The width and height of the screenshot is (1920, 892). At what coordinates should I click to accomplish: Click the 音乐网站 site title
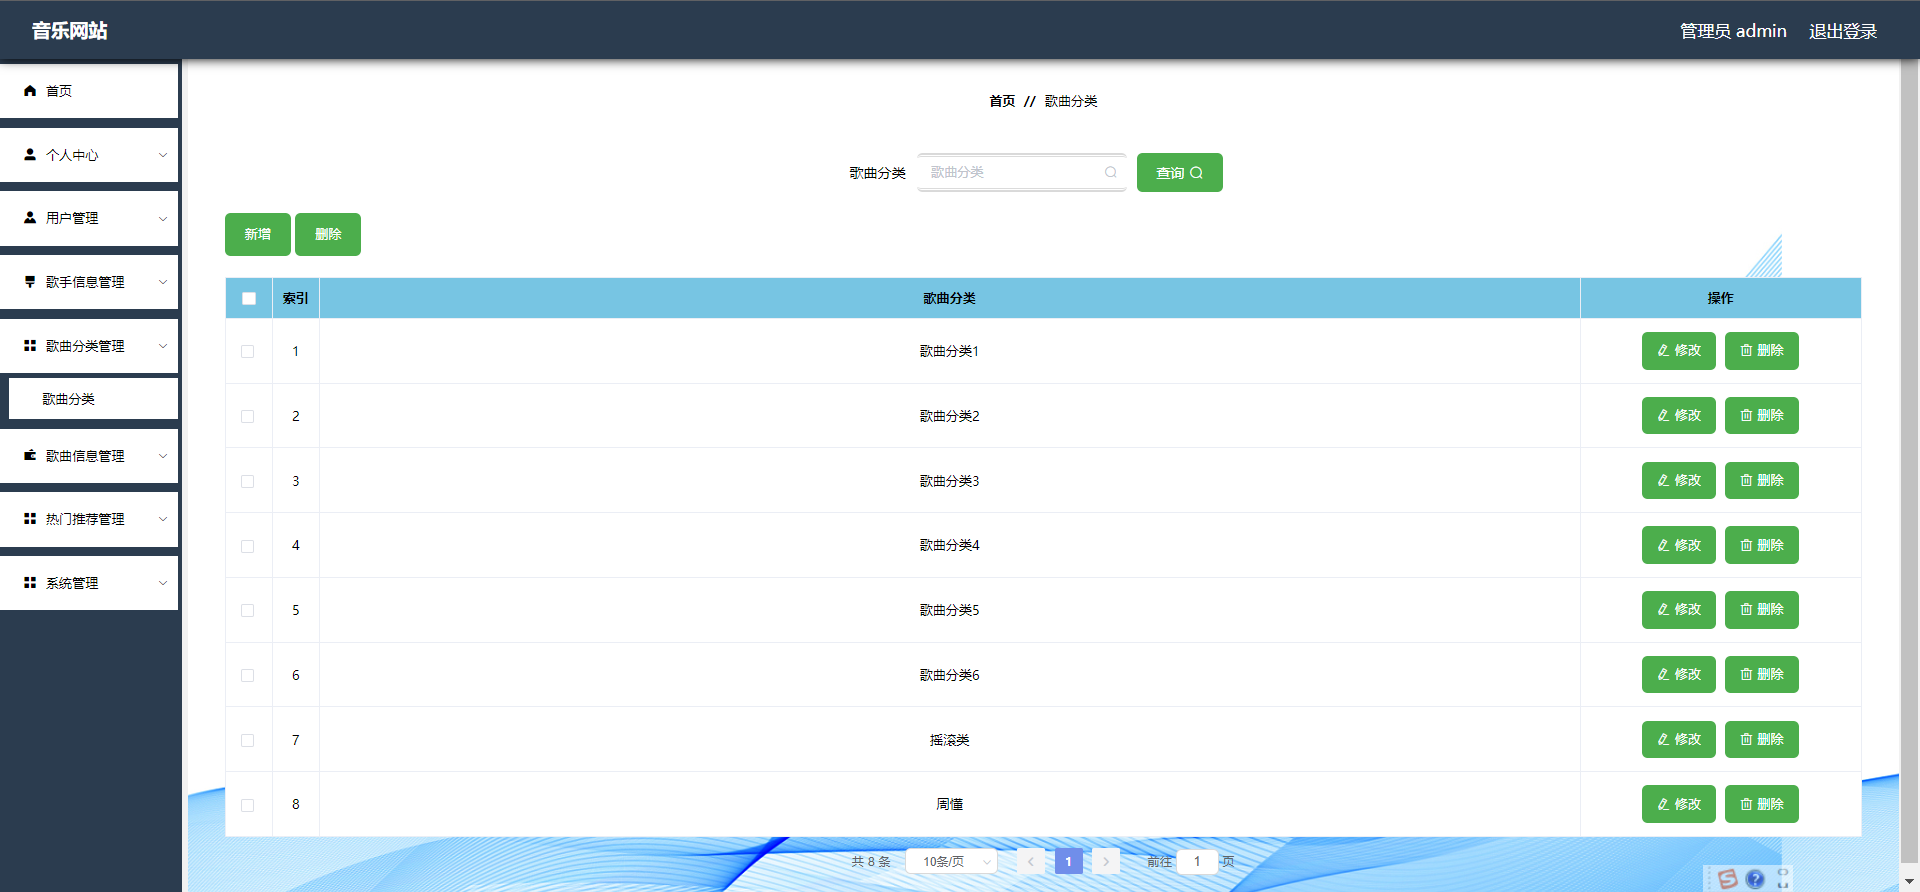click(x=70, y=31)
